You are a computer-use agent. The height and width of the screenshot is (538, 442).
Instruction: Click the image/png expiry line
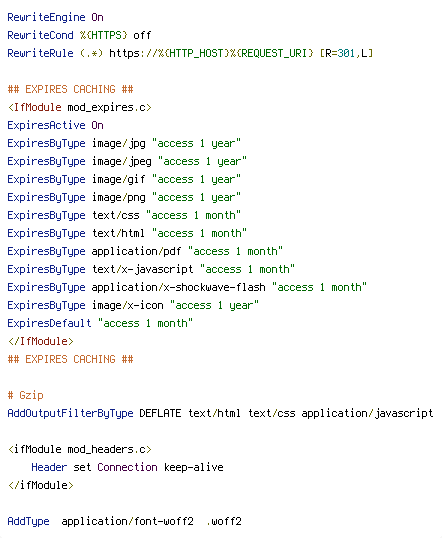click(x=124, y=197)
